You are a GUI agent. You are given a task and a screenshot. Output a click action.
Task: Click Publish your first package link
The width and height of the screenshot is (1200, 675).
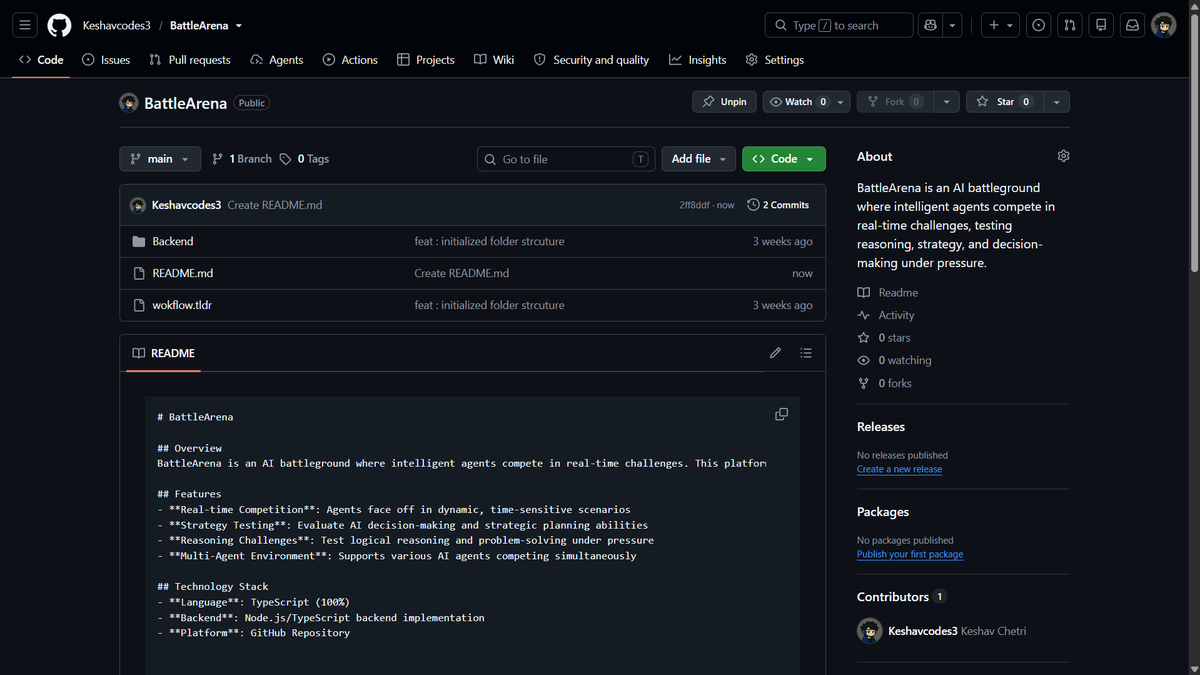coord(910,554)
